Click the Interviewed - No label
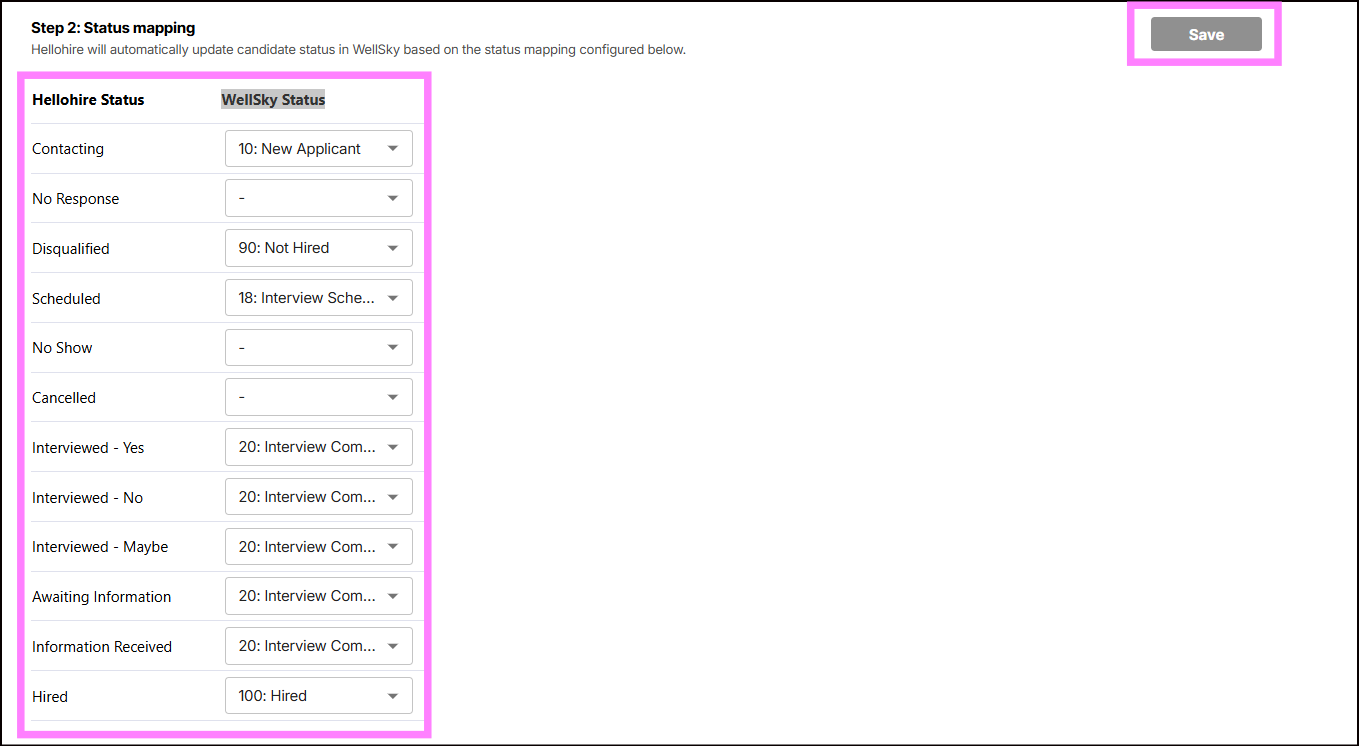 (x=87, y=498)
